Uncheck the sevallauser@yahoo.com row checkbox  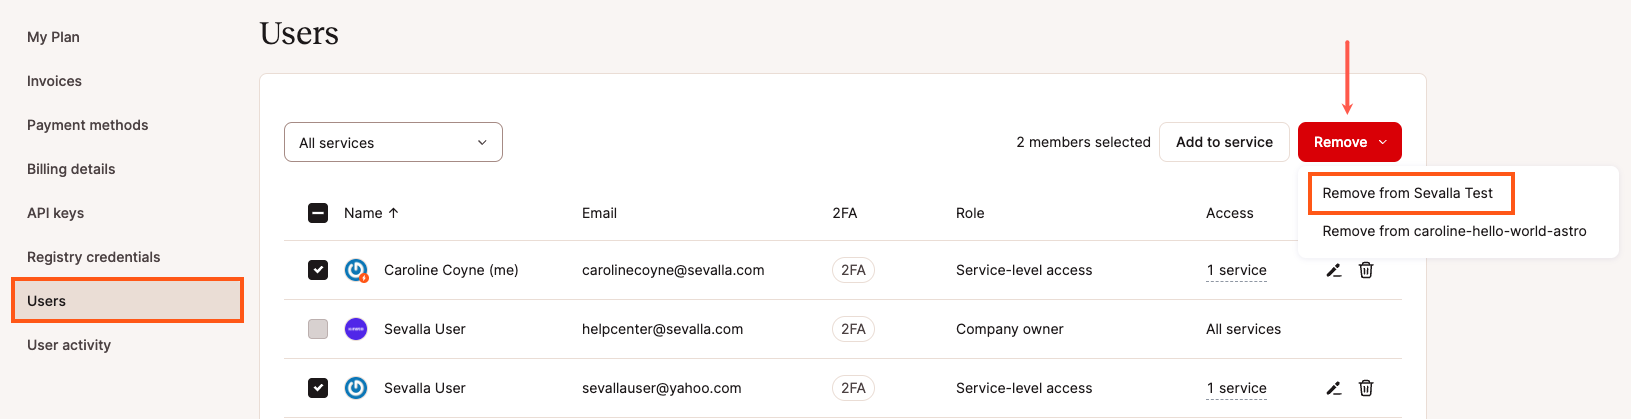point(318,388)
